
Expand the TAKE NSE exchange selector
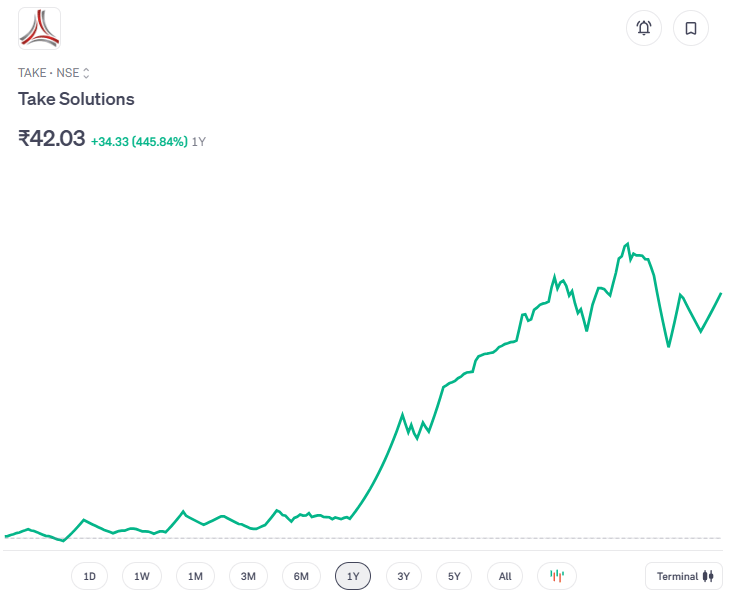point(54,73)
